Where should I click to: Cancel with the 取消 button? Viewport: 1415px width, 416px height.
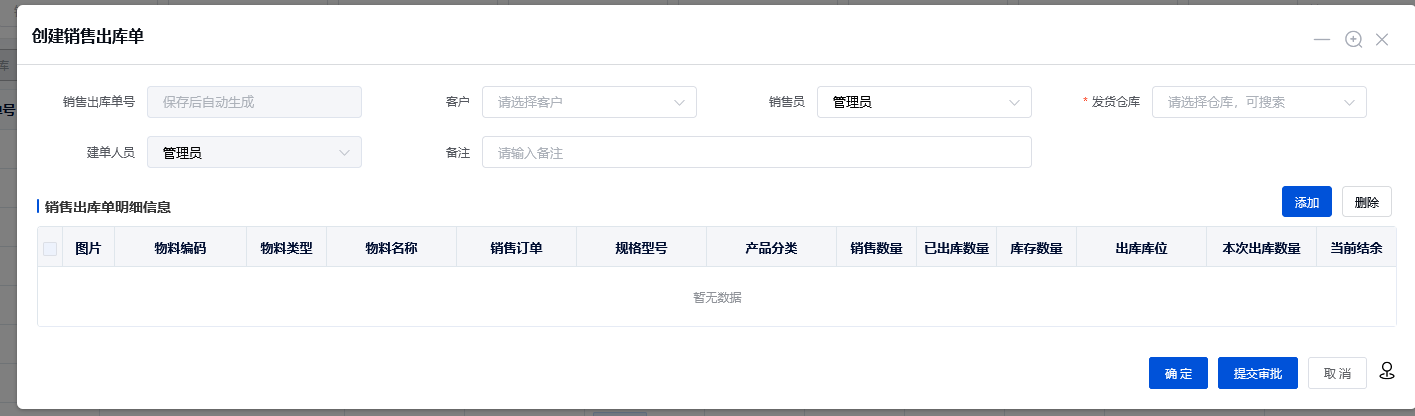[x=1337, y=373]
